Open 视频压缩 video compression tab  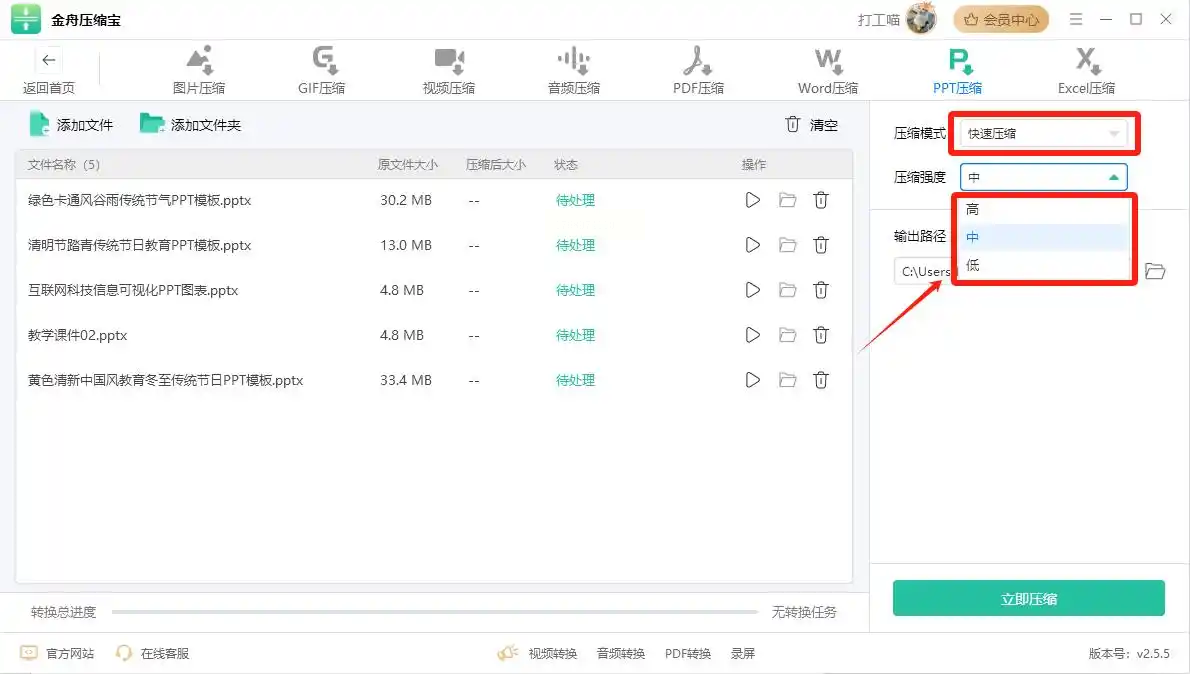click(x=449, y=71)
